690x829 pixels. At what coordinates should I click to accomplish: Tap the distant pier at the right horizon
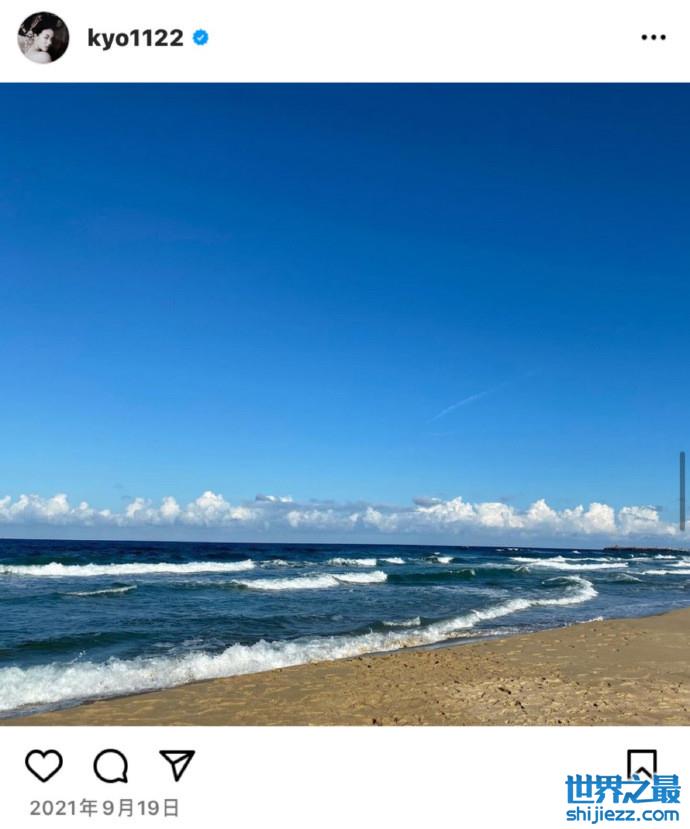646,549
